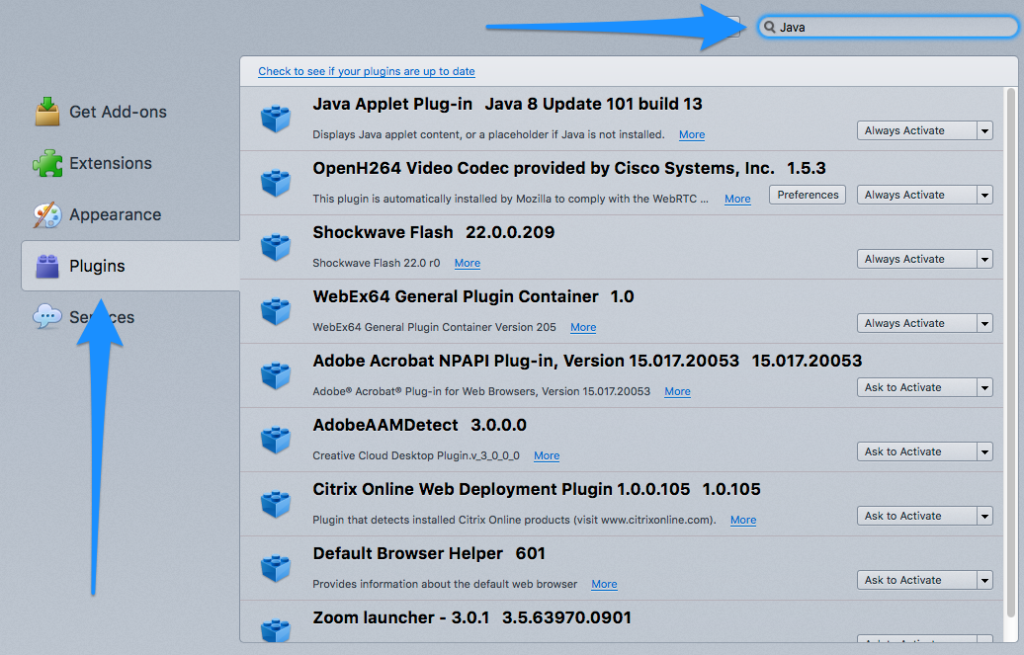The image size is (1024, 655).
Task: Open Citrix Online Plugin activation dropdown
Action: tap(925, 516)
